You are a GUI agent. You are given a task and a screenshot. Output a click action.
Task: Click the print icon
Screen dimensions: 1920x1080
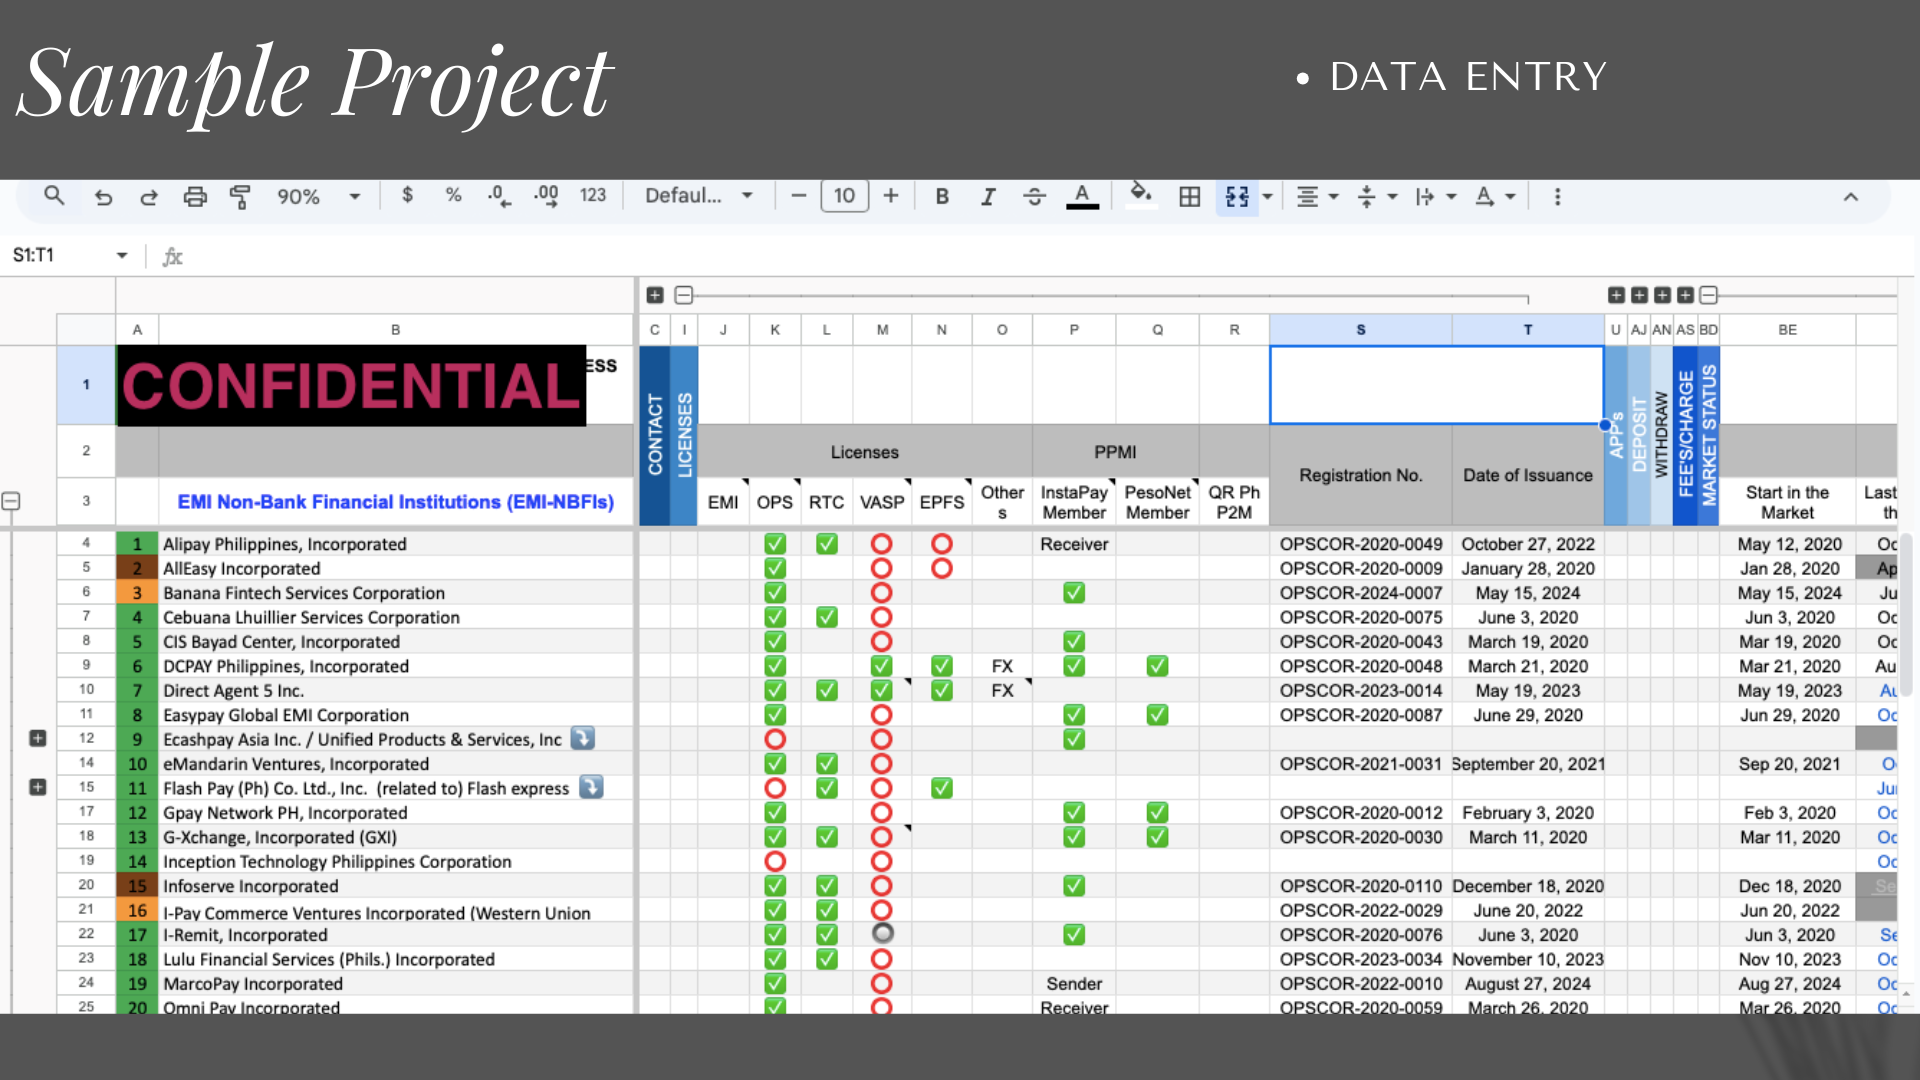tap(195, 197)
